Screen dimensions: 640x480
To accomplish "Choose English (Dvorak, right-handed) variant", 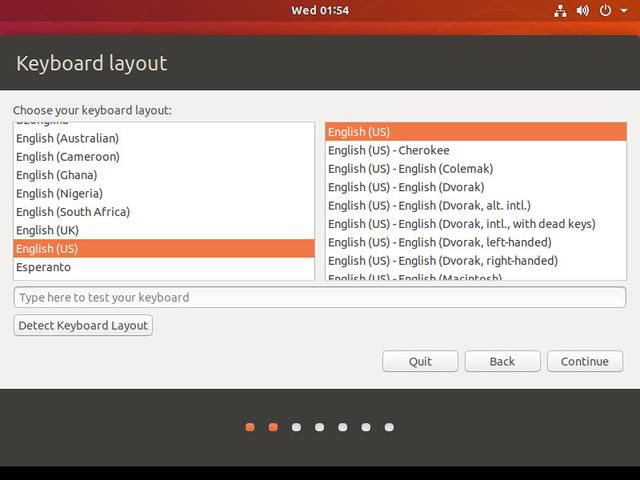I will click(476, 260).
